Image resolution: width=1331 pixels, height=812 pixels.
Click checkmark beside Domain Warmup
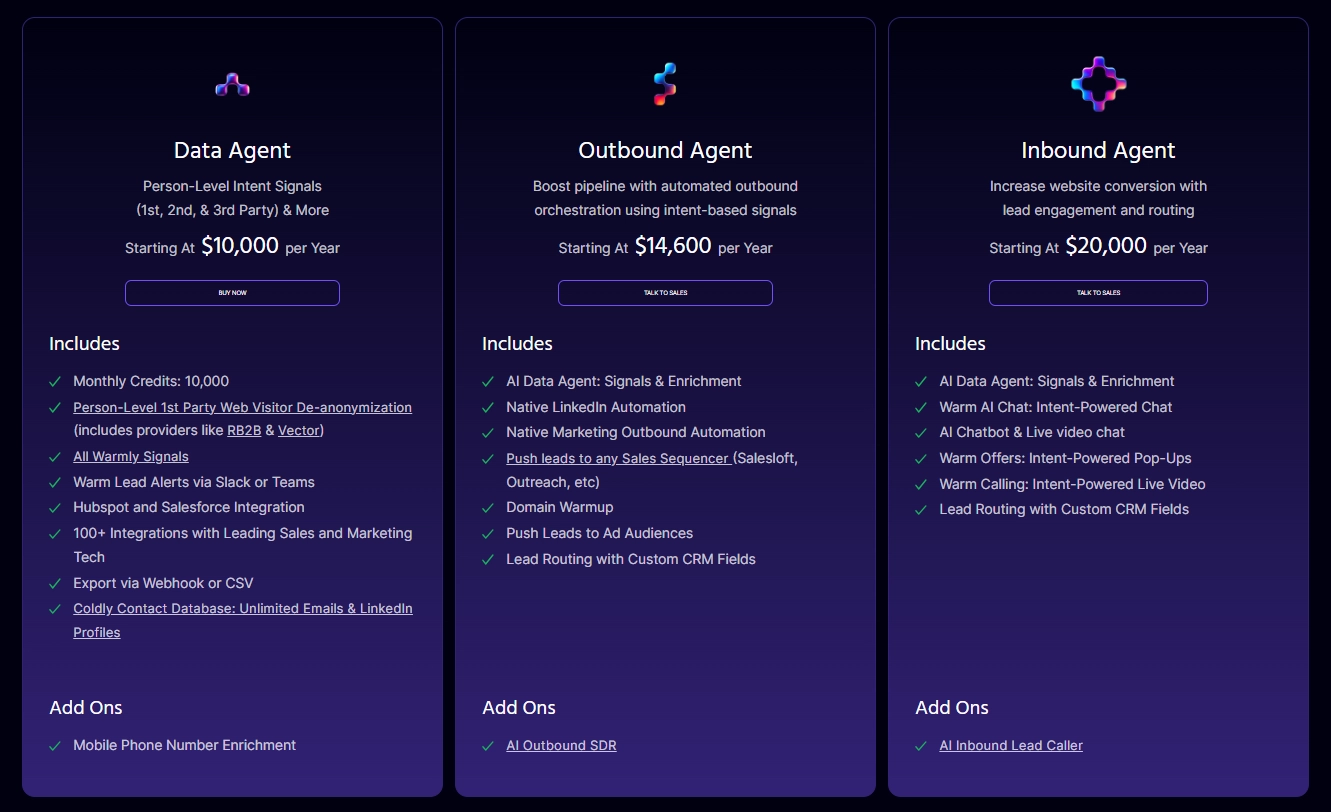coord(488,507)
